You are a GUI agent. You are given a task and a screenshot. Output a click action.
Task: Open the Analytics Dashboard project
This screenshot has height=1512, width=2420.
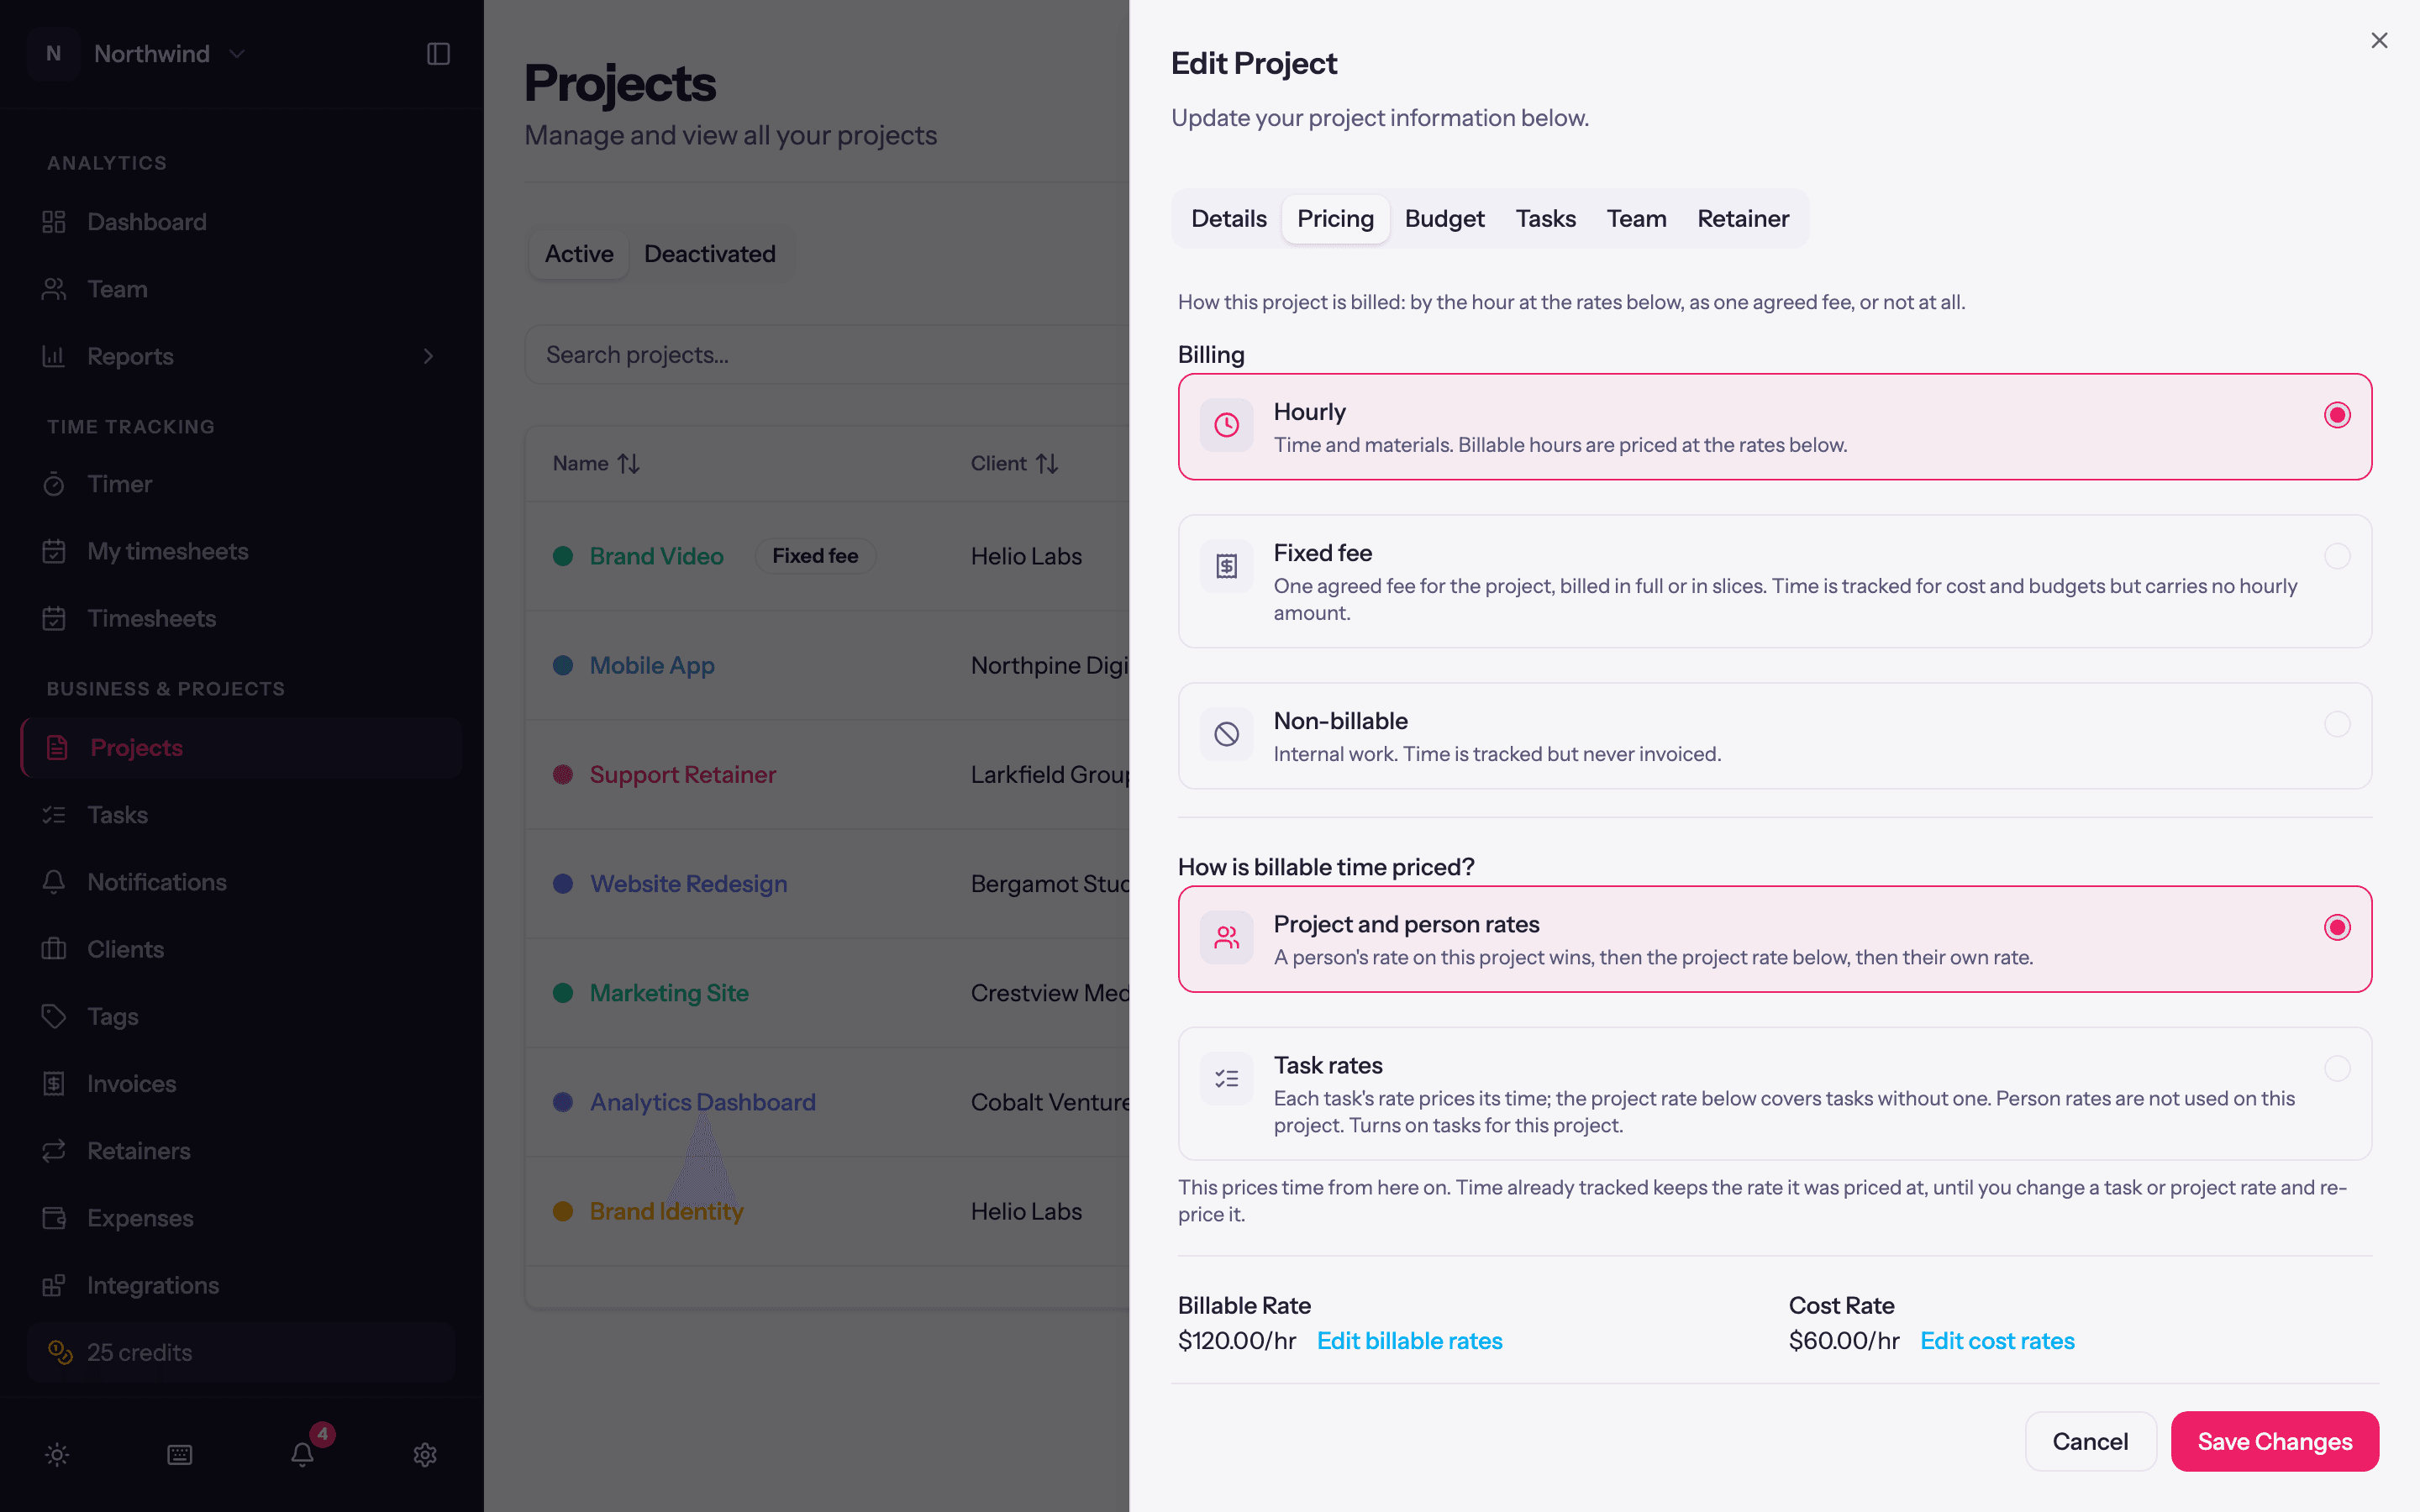click(702, 1102)
